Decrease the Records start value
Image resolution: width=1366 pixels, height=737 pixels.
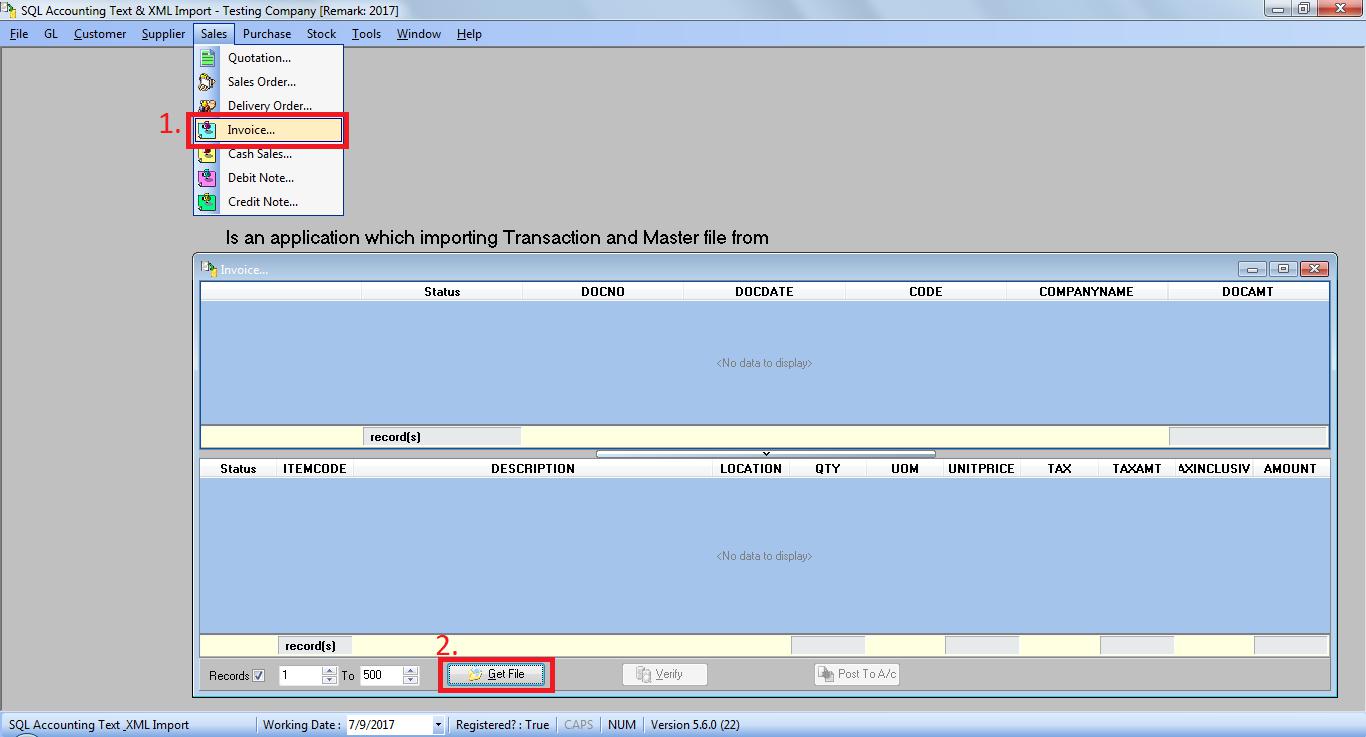point(329,680)
